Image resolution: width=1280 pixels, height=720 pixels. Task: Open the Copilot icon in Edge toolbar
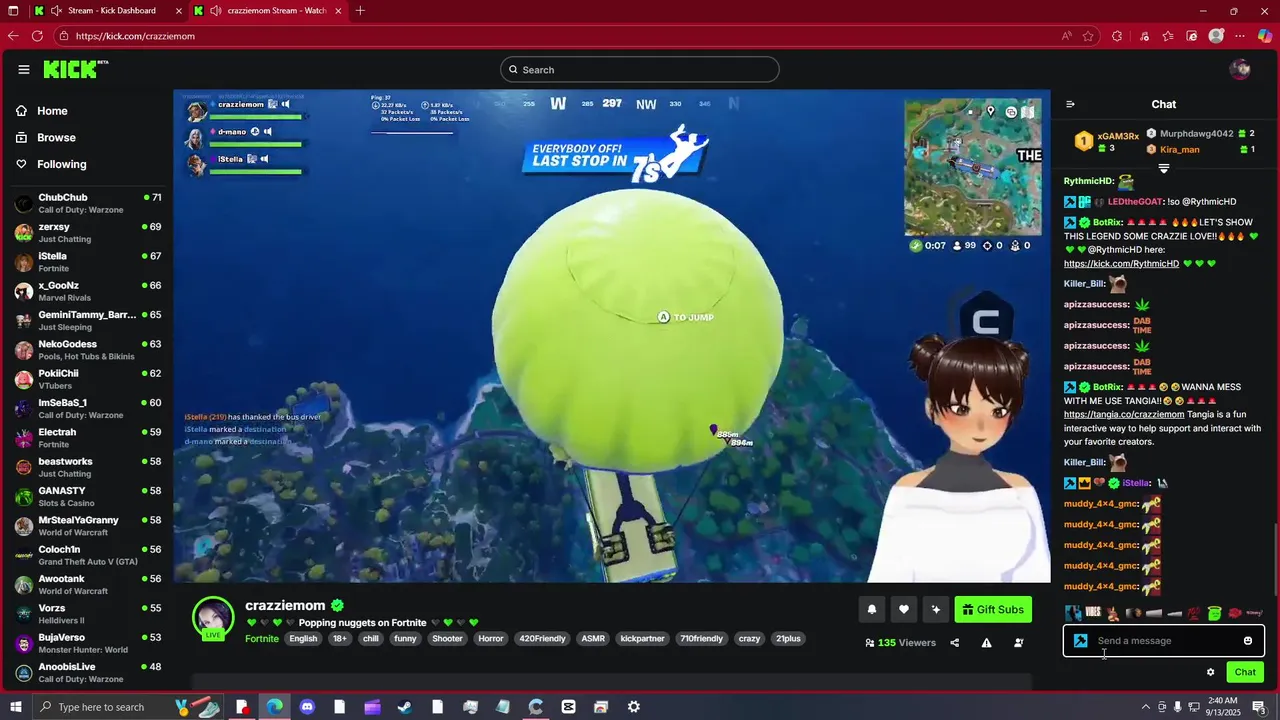[1265, 36]
